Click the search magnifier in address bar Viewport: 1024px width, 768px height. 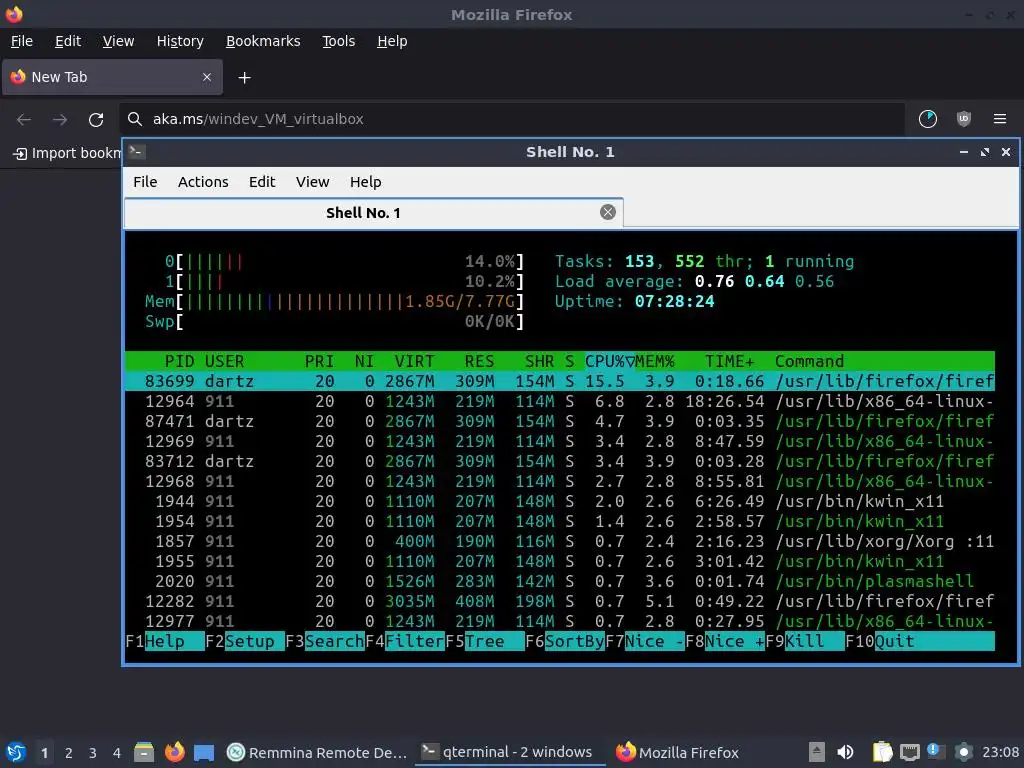pyautogui.click(x=135, y=119)
